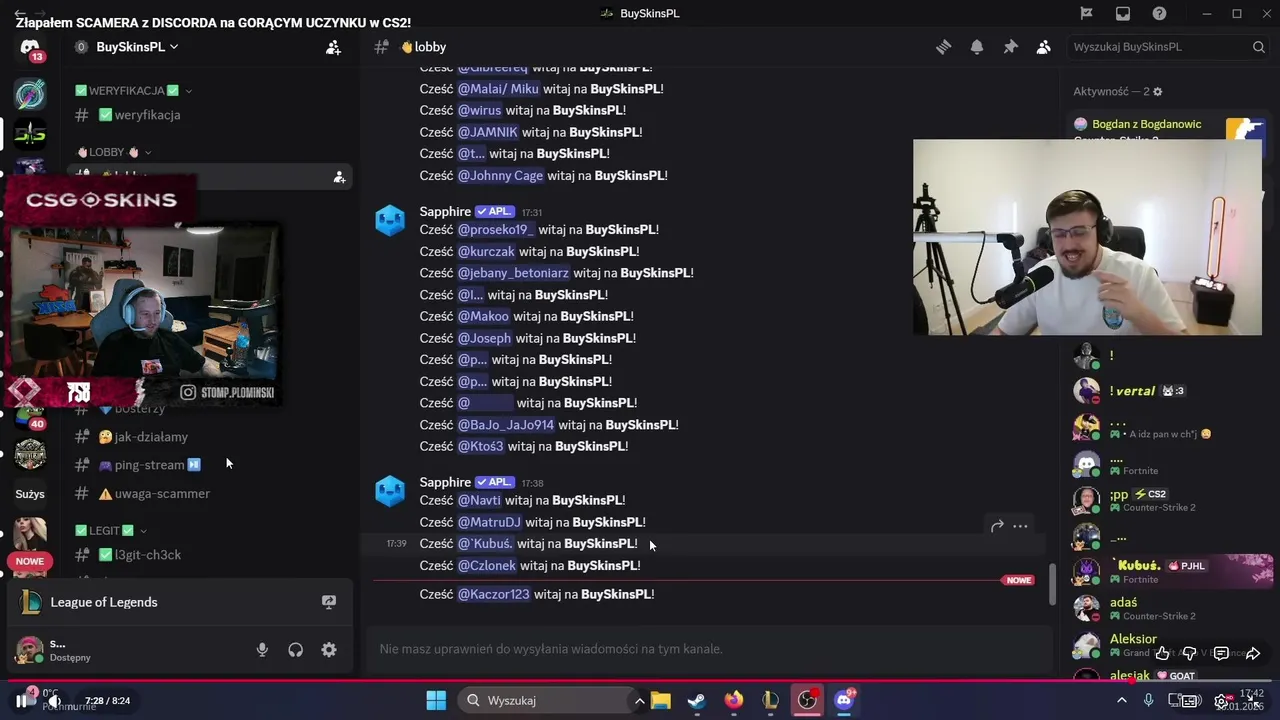This screenshot has width=1280, height=720.
Task: Select member Aleksior in member list
Action: (x=1133, y=639)
